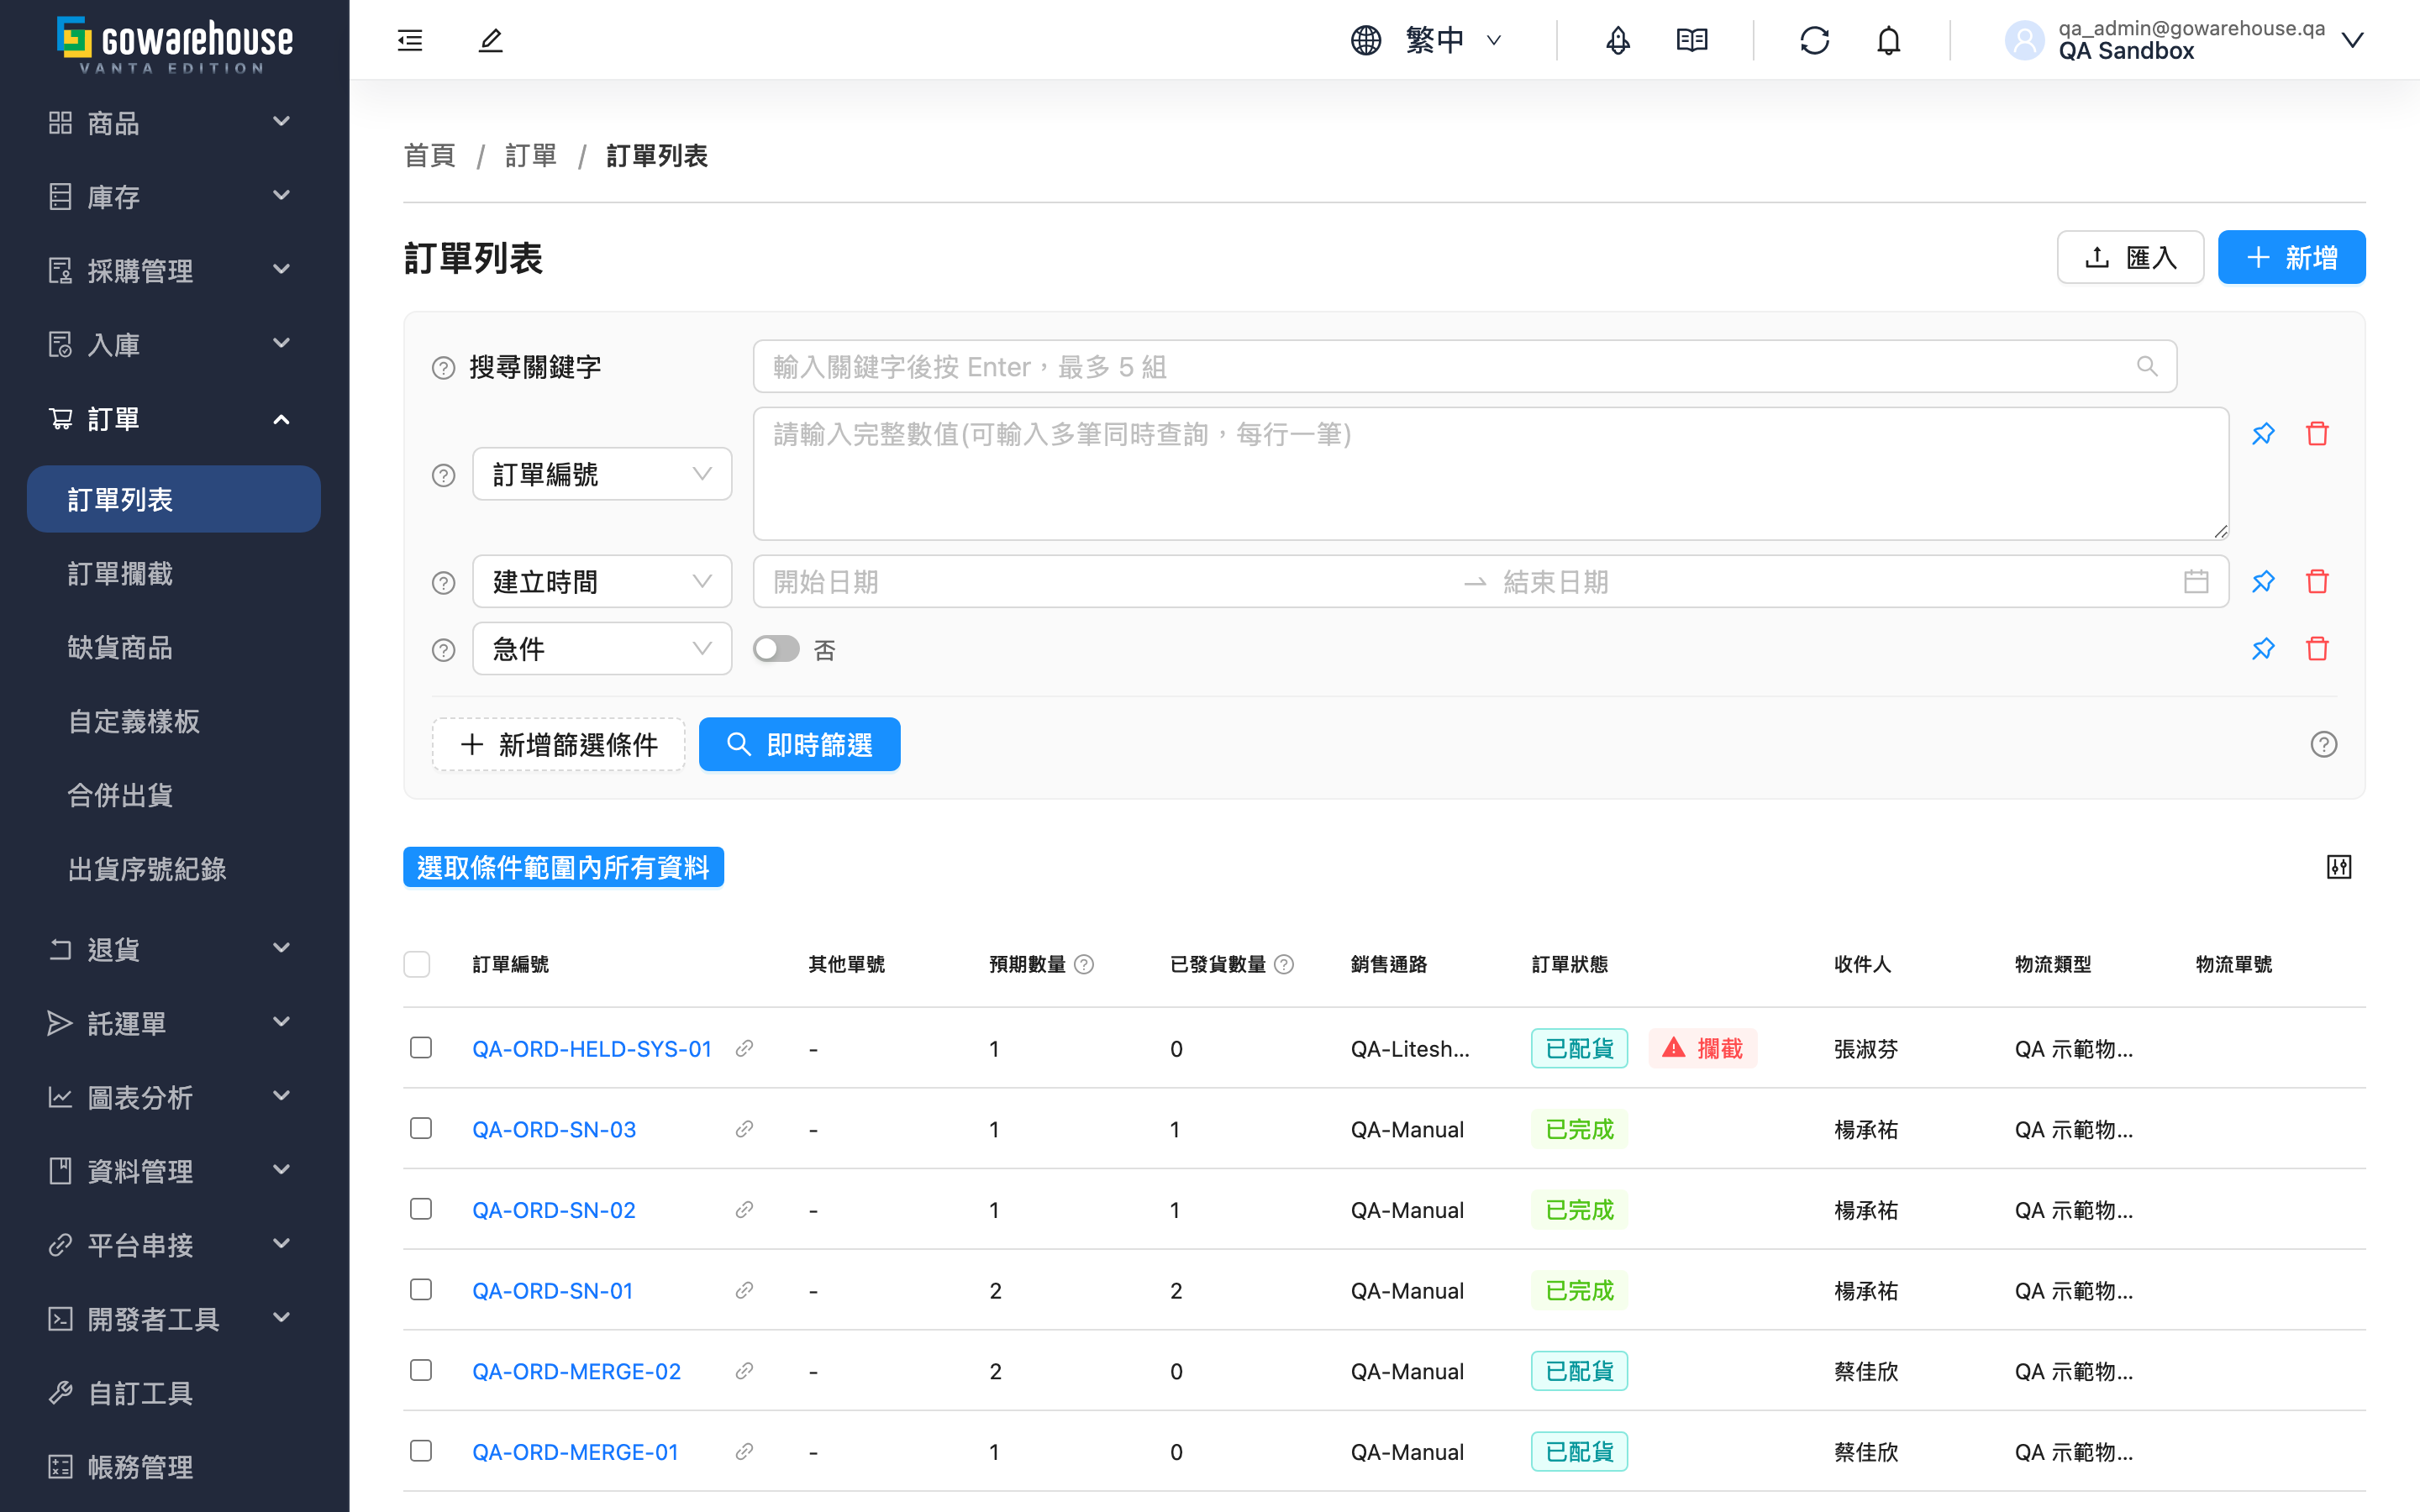Click the help icon at the filter panel's bottom right
The height and width of the screenshot is (1512, 2420).
pos(2323,744)
